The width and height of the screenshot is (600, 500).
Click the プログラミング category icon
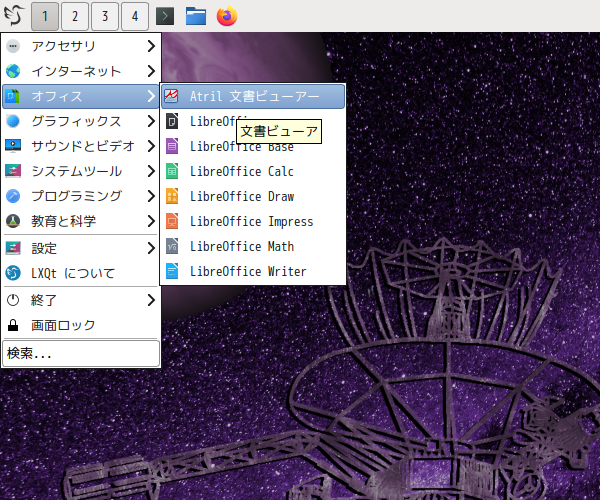tap(13, 196)
